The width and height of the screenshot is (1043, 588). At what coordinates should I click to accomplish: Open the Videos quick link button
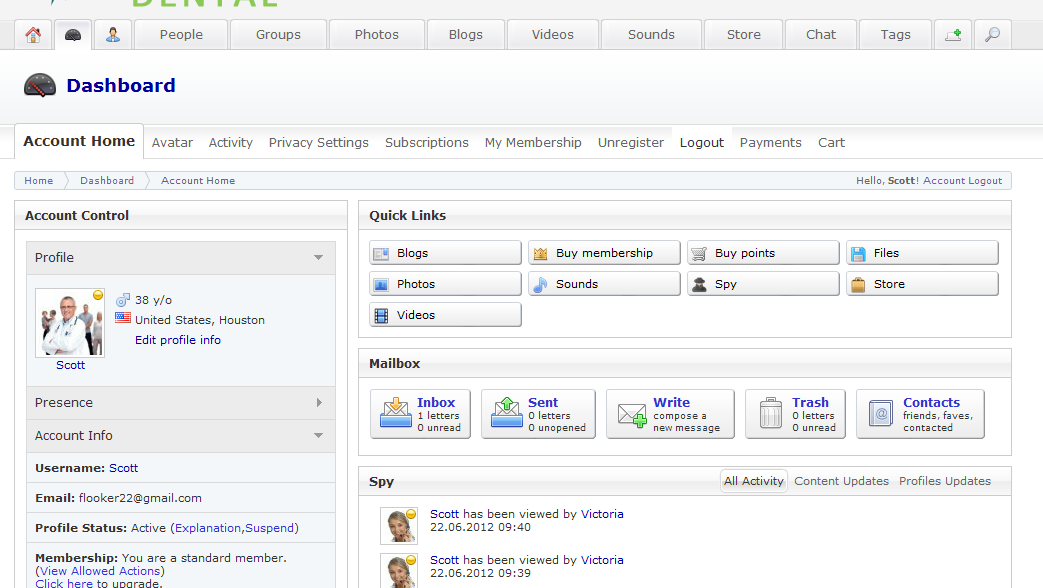click(445, 315)
